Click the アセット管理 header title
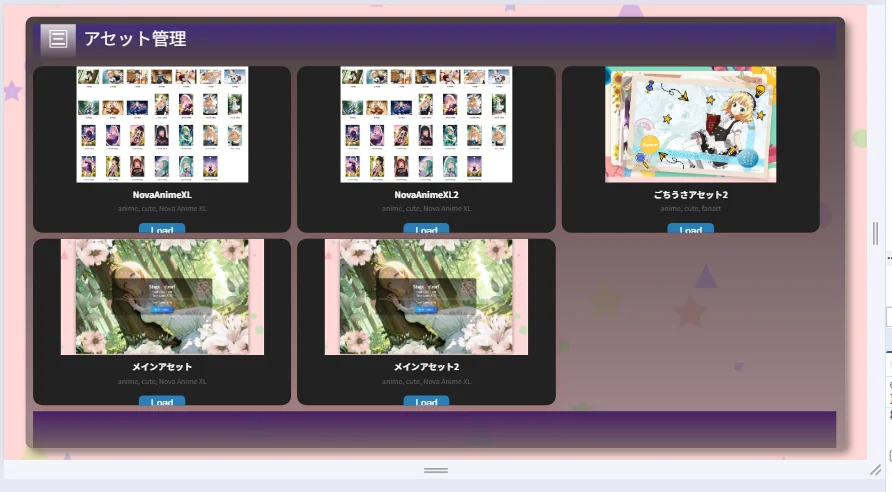The height and width of the screenshot is (492, 892). coord(135,39)
